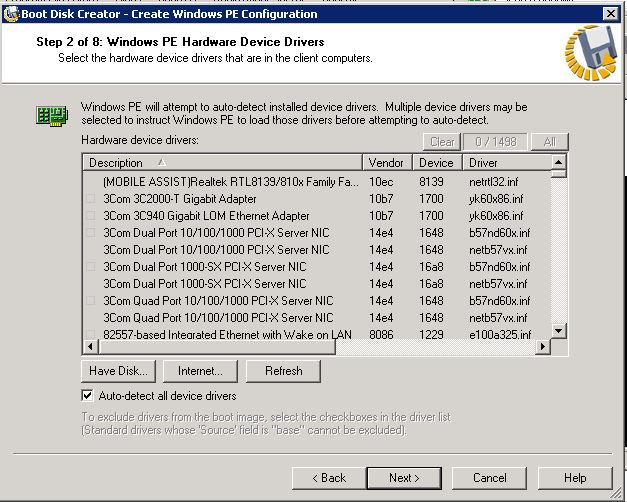Select 82557-based Integrated Ethernet with Wake on LAN
The image size is (627, 502).
click(317, 334)
